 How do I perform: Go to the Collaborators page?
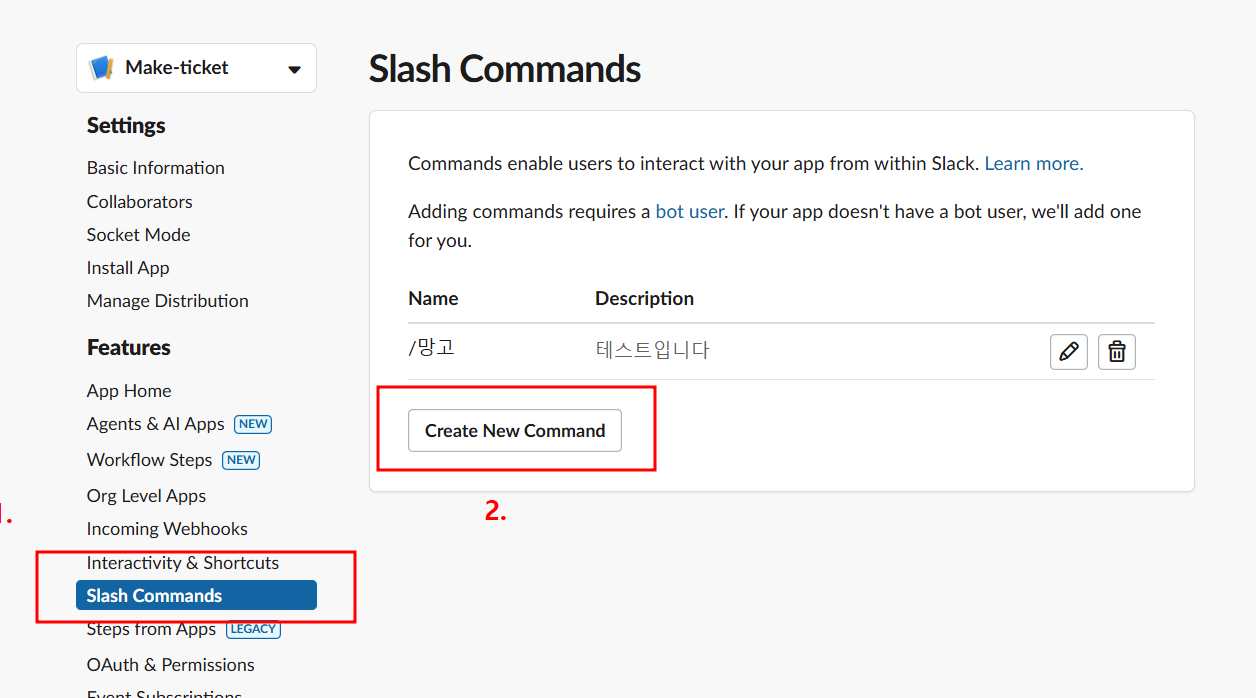pos(140,201)
